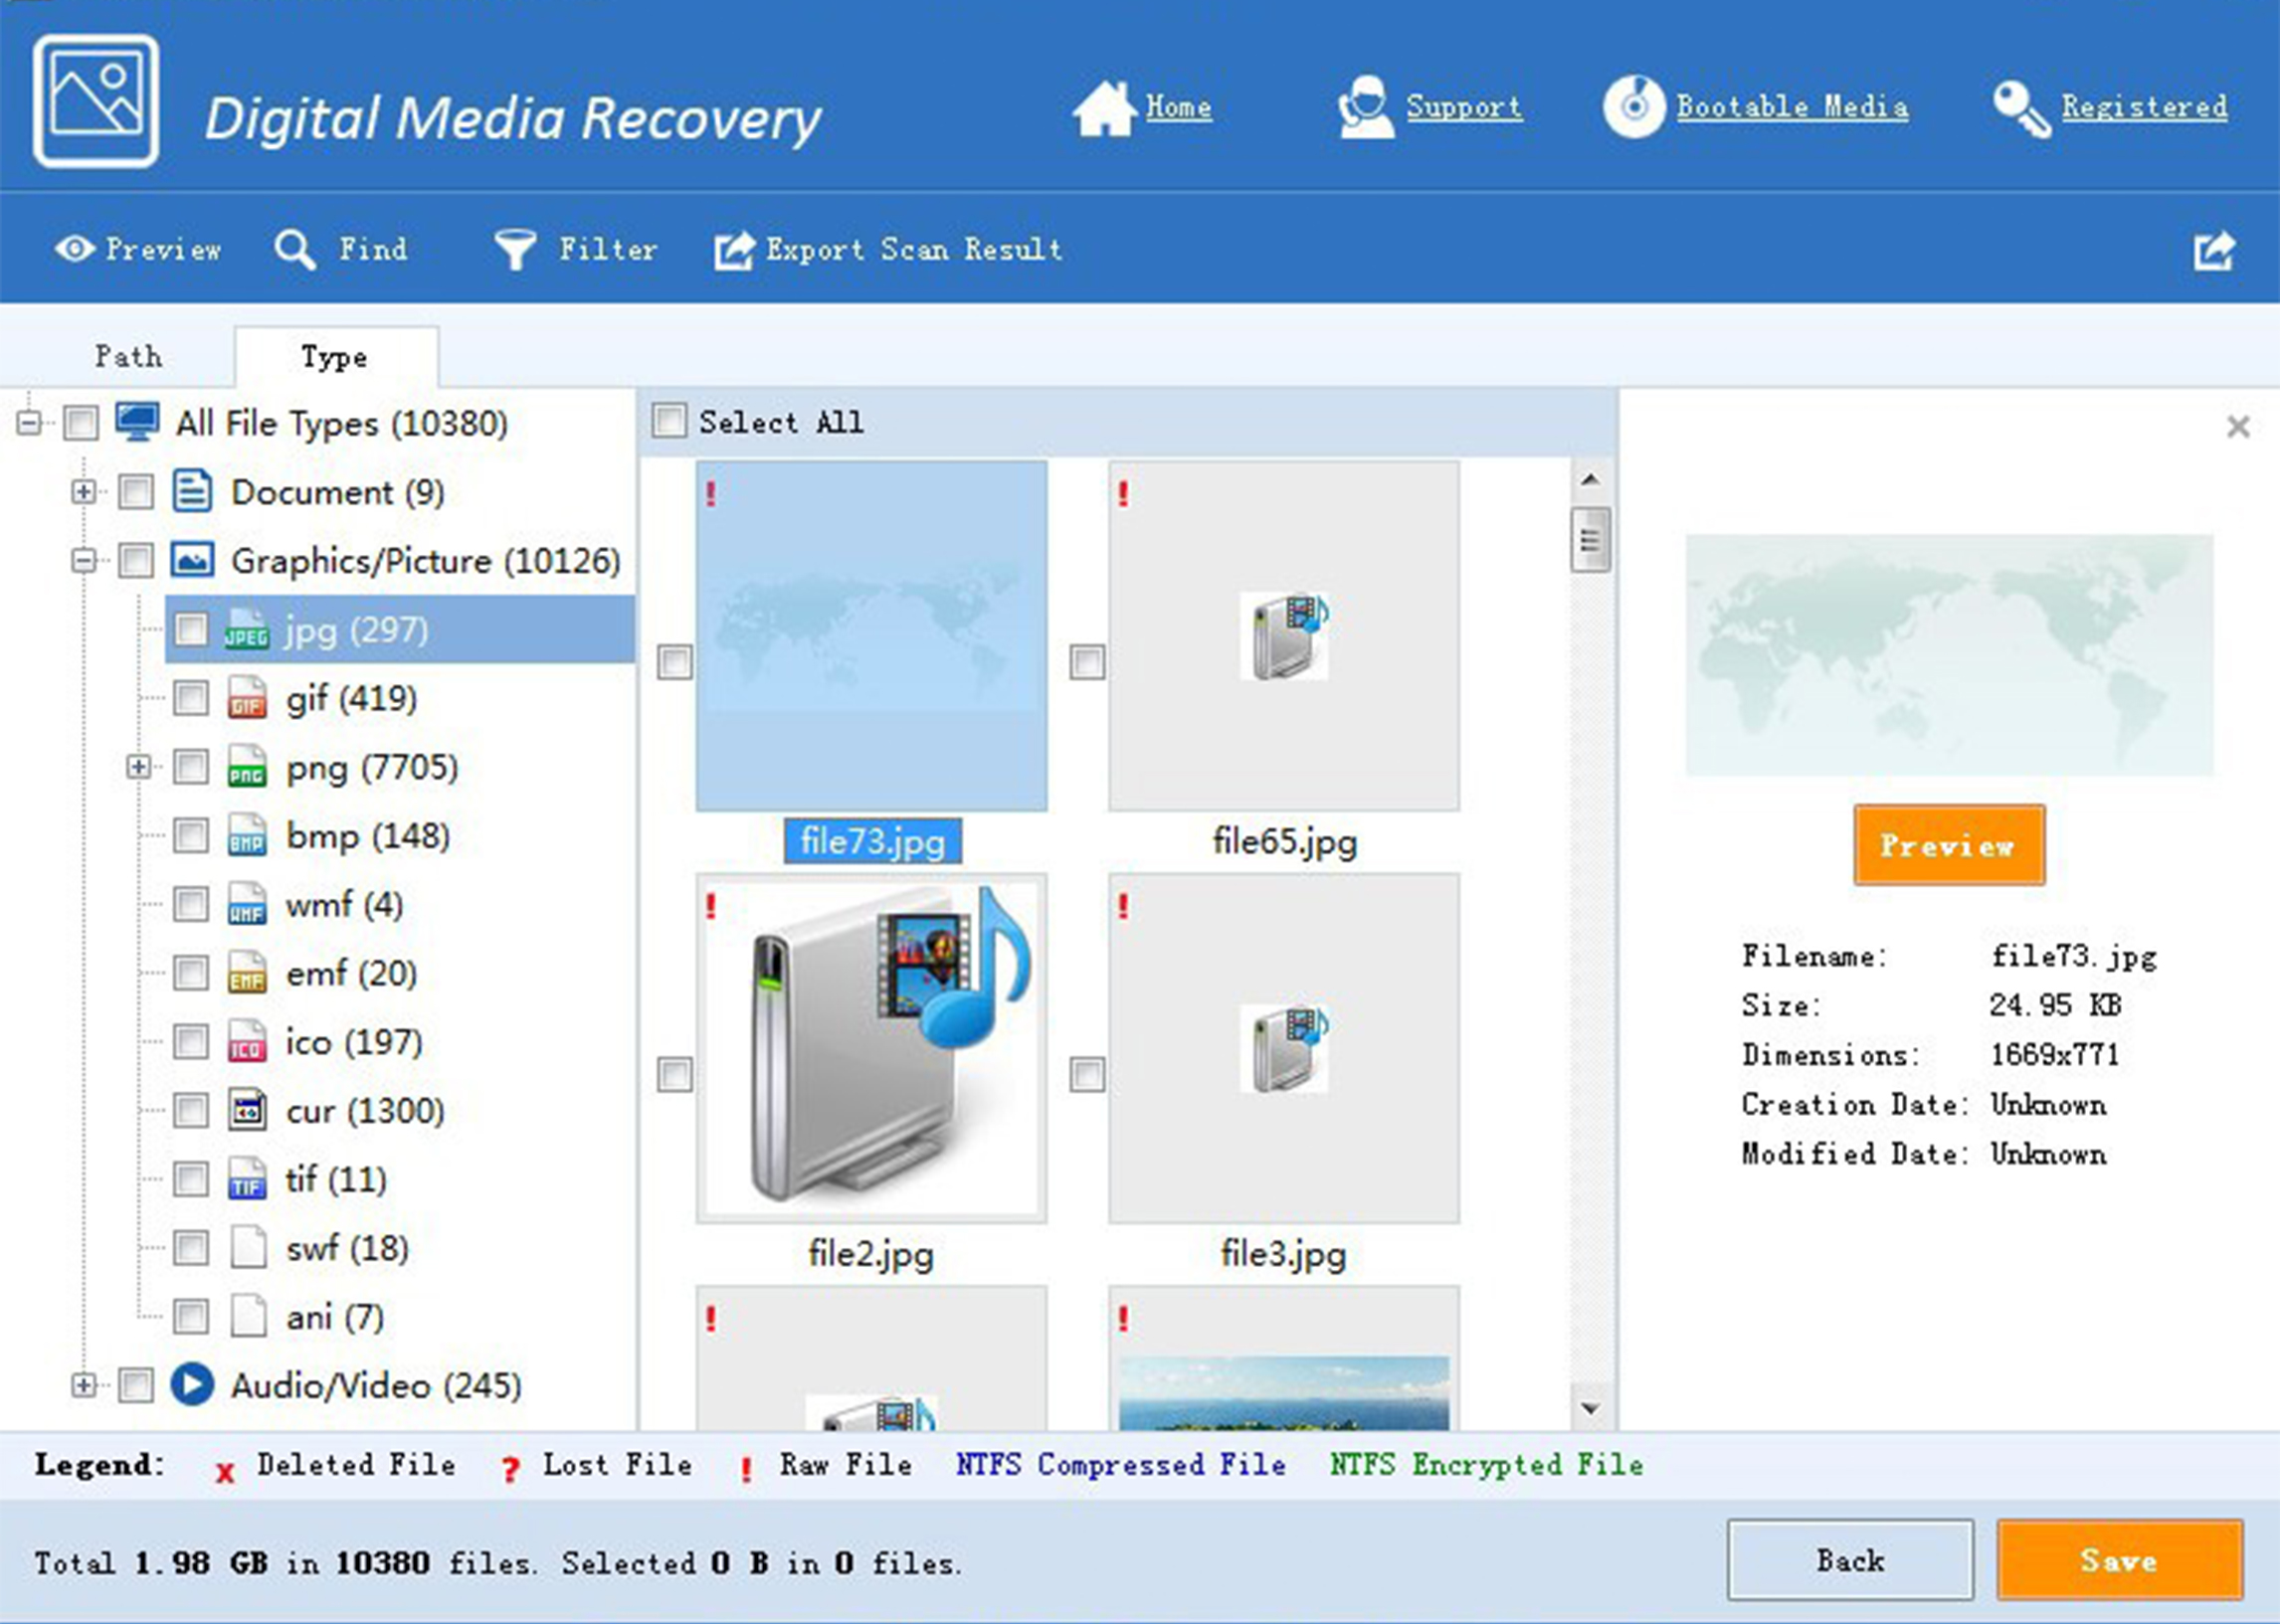
Task: Click the Registered key icon
Action: (2021, 108)
